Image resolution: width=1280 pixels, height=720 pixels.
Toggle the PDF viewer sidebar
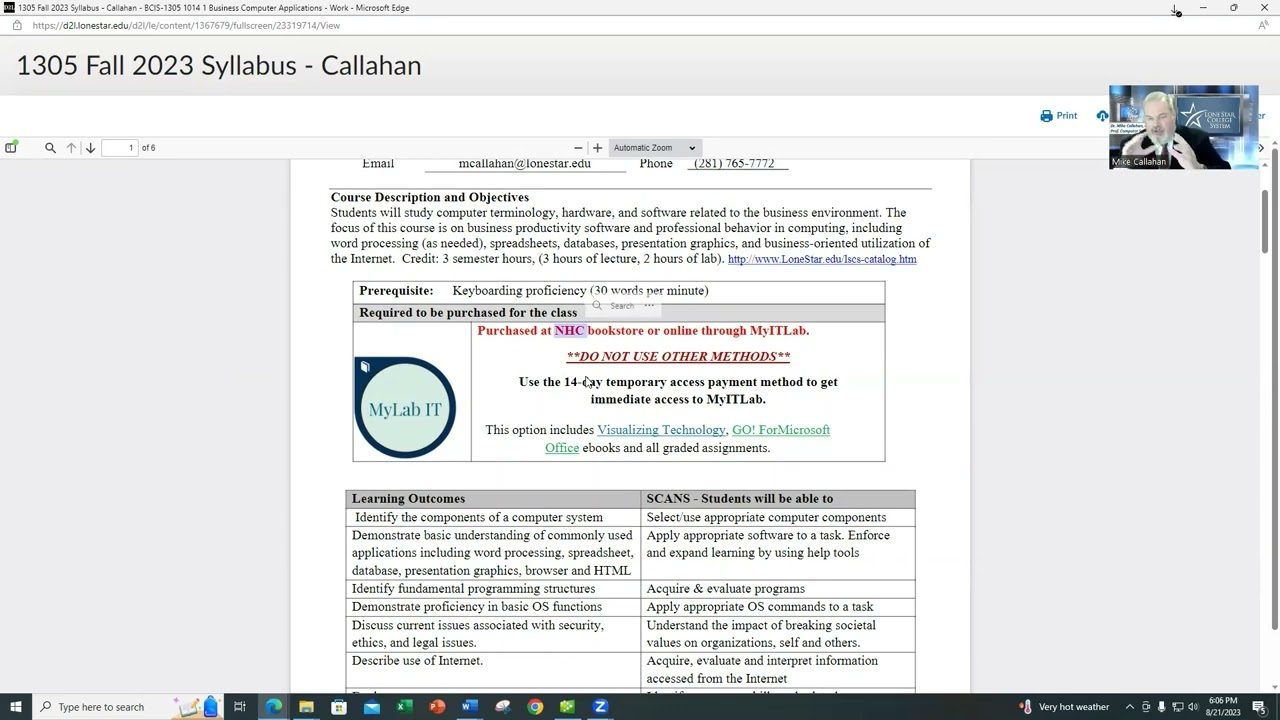(11, 148)
